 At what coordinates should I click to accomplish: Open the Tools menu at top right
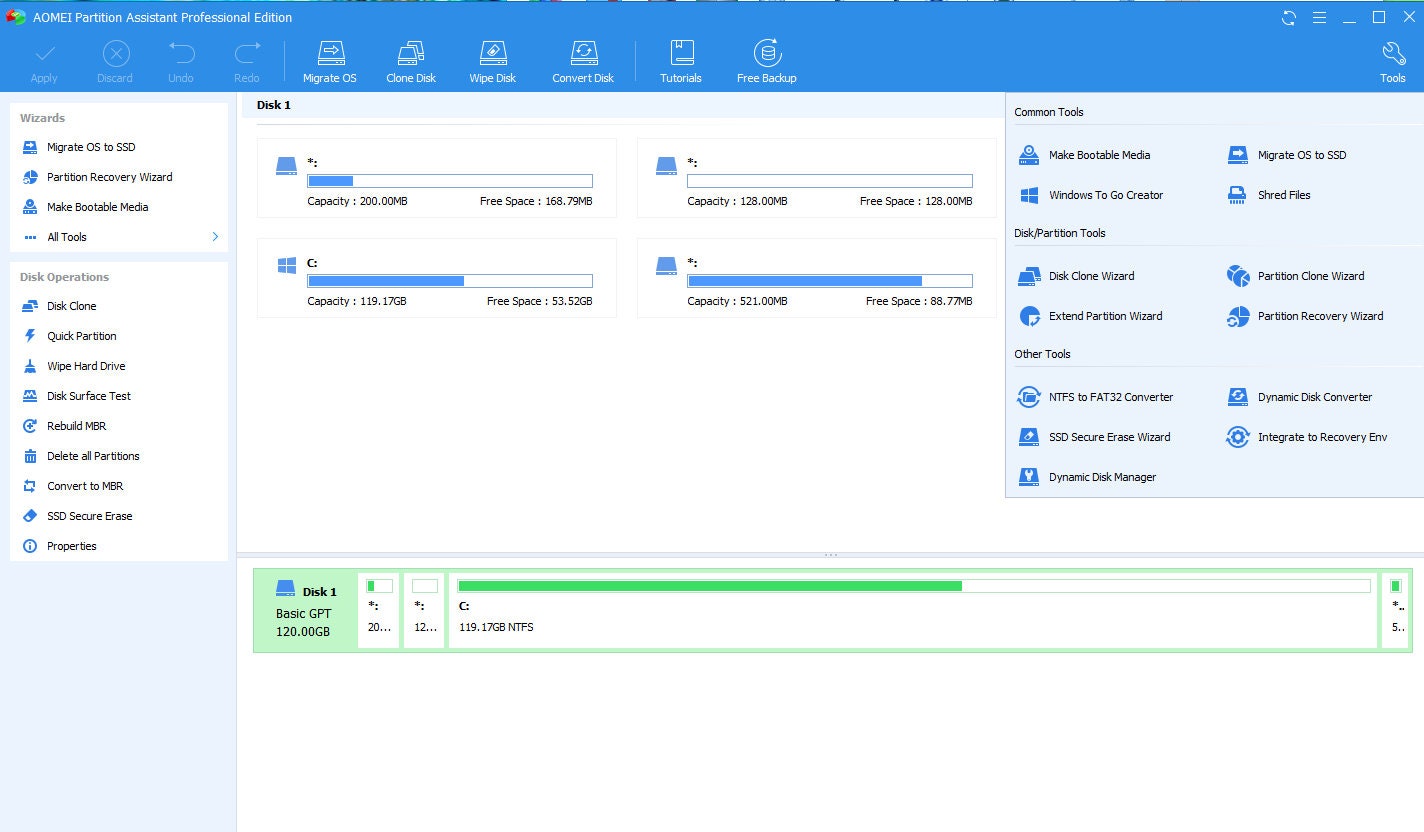[1392, 58]
